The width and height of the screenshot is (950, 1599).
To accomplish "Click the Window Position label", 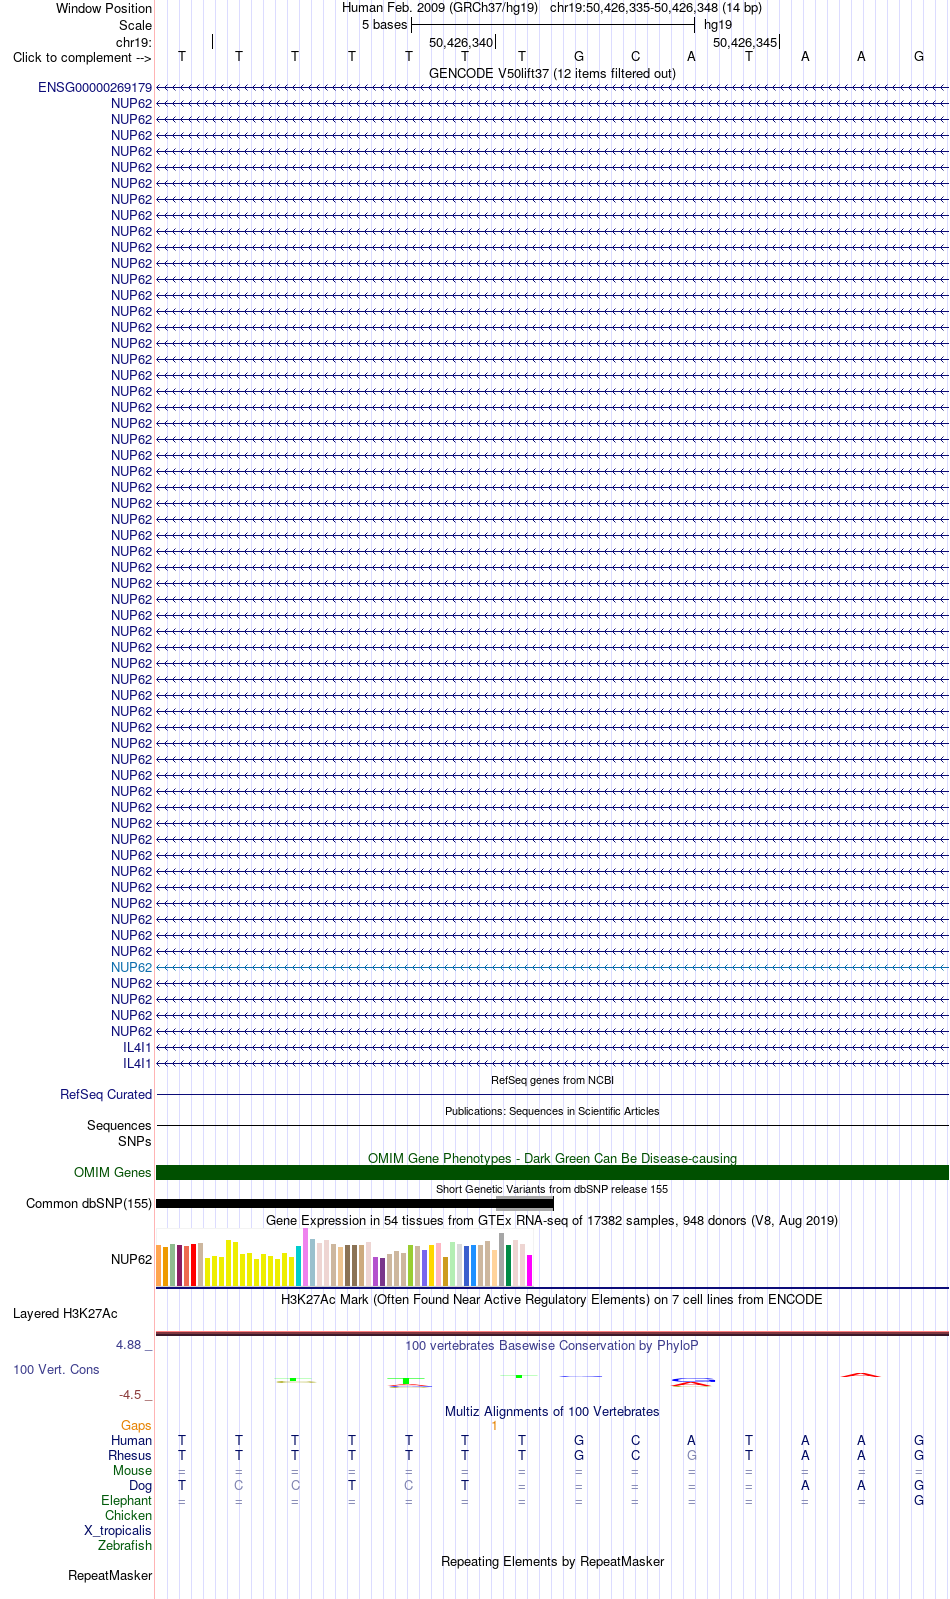I will click(104, 8).
